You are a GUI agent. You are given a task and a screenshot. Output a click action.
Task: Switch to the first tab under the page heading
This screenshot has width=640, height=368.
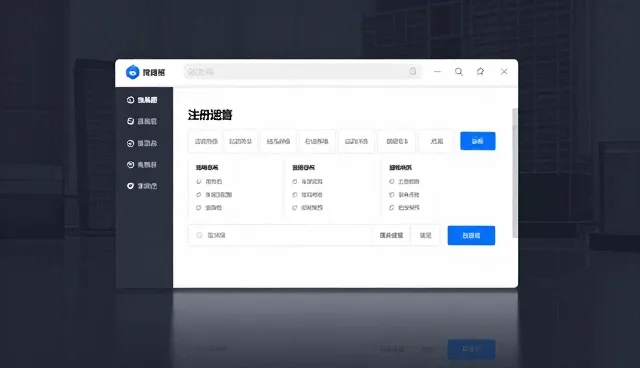[x=206, y=141]
